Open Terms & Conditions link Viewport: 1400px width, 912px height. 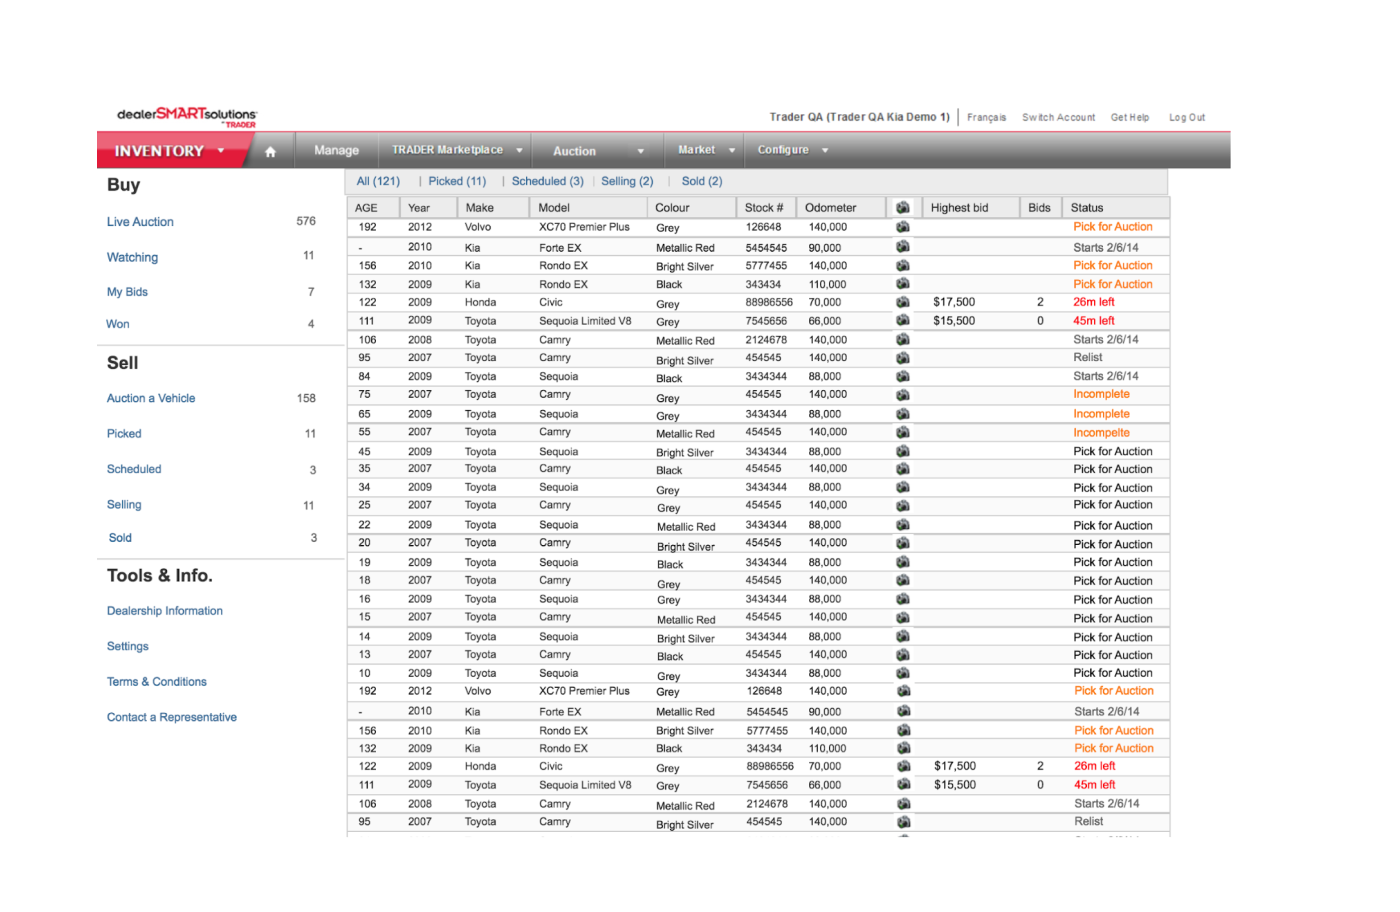157,682
